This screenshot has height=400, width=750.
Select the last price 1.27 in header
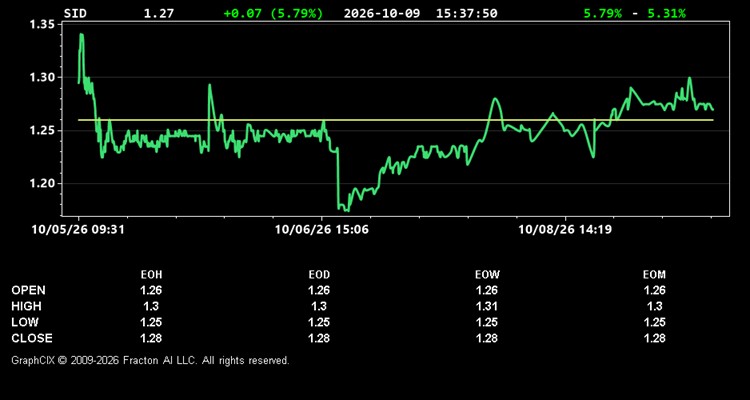click(159, 13)
